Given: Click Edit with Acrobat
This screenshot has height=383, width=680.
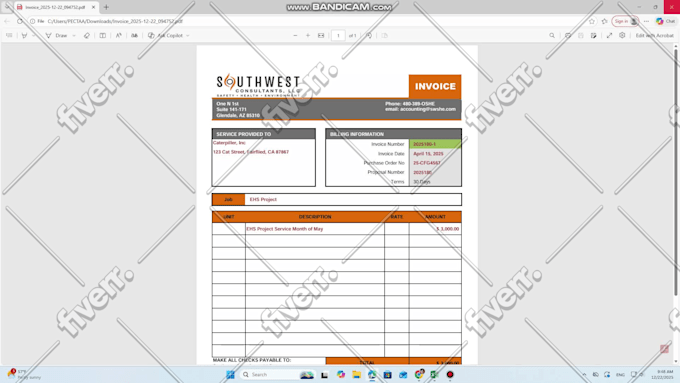Looking at the screenshot, I should pyautogui.click(x=654, y=36).
